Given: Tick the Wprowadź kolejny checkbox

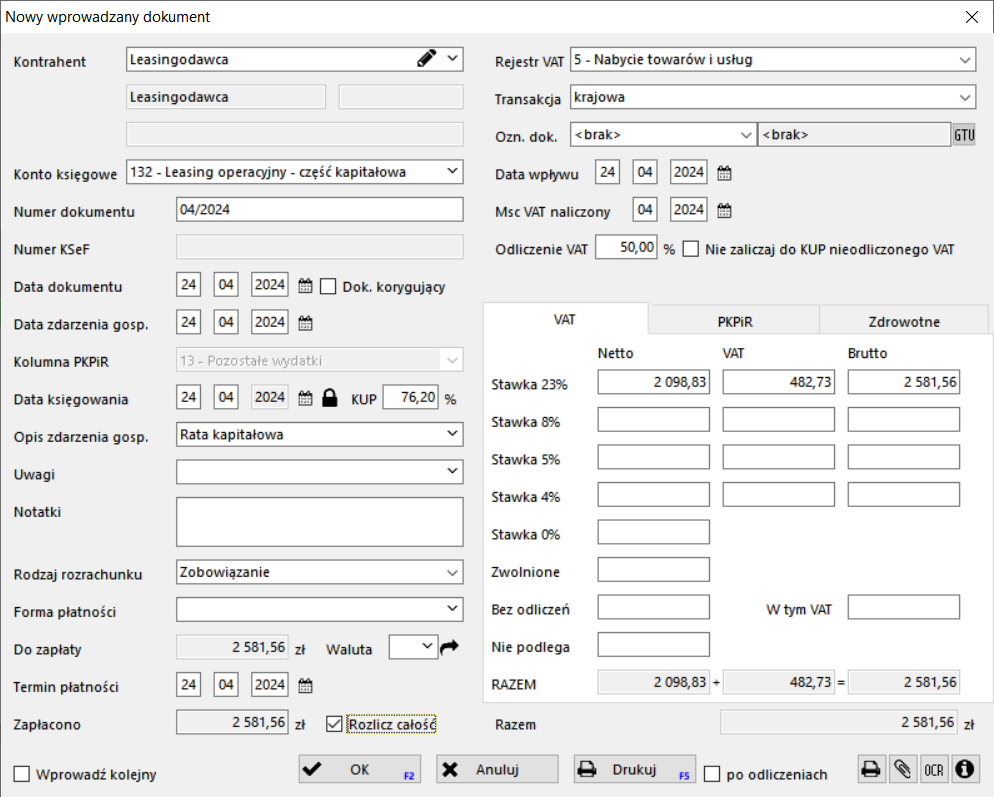Looking at the screenshot, I should (x=22, y=774).
